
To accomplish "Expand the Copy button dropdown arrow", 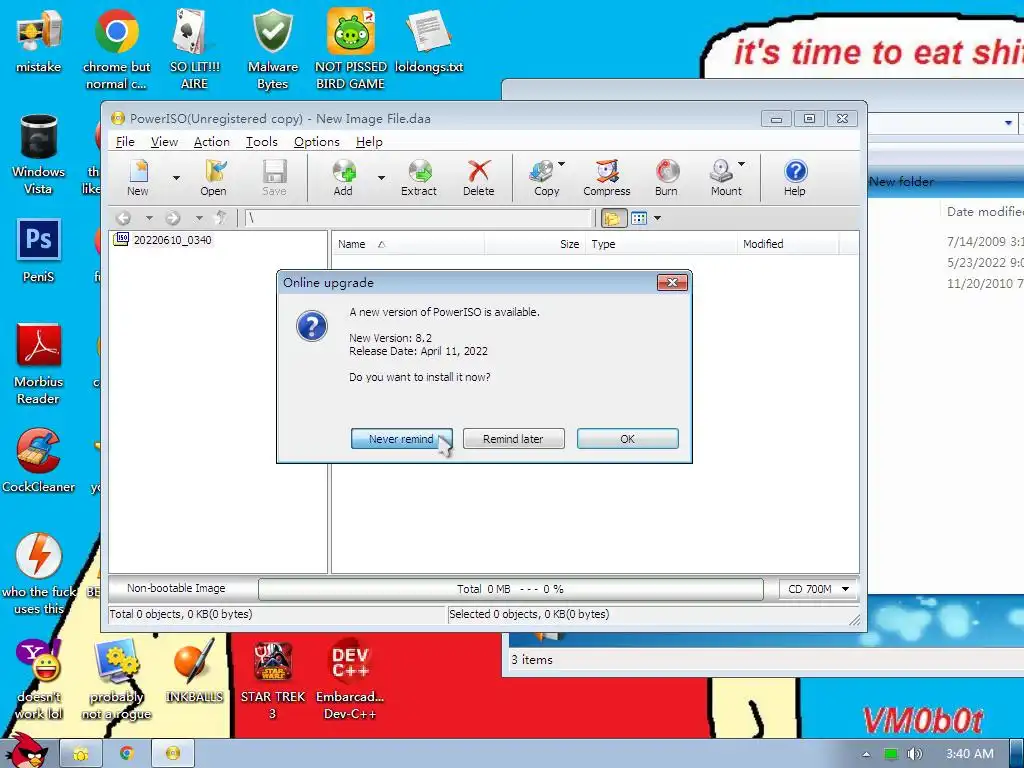I will tap(562, 164).
